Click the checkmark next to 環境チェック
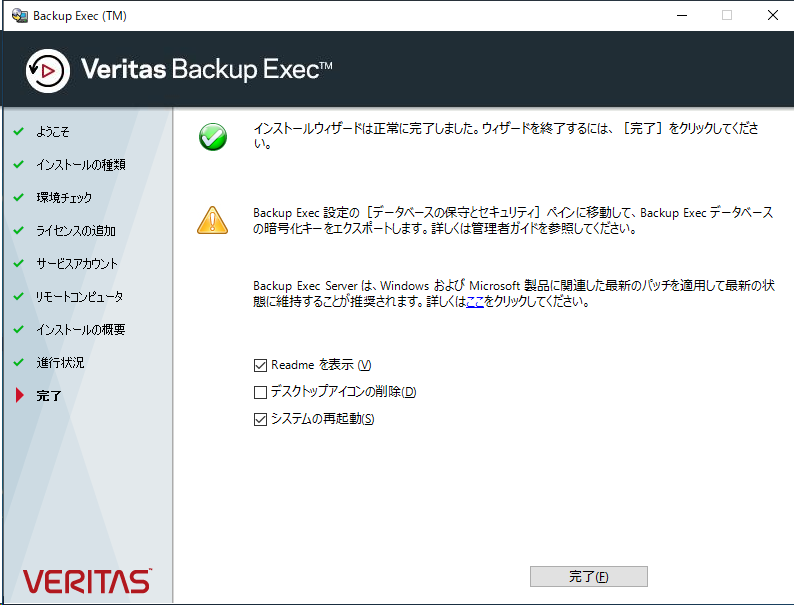This screenshot has width=794, height=605. 19,197
